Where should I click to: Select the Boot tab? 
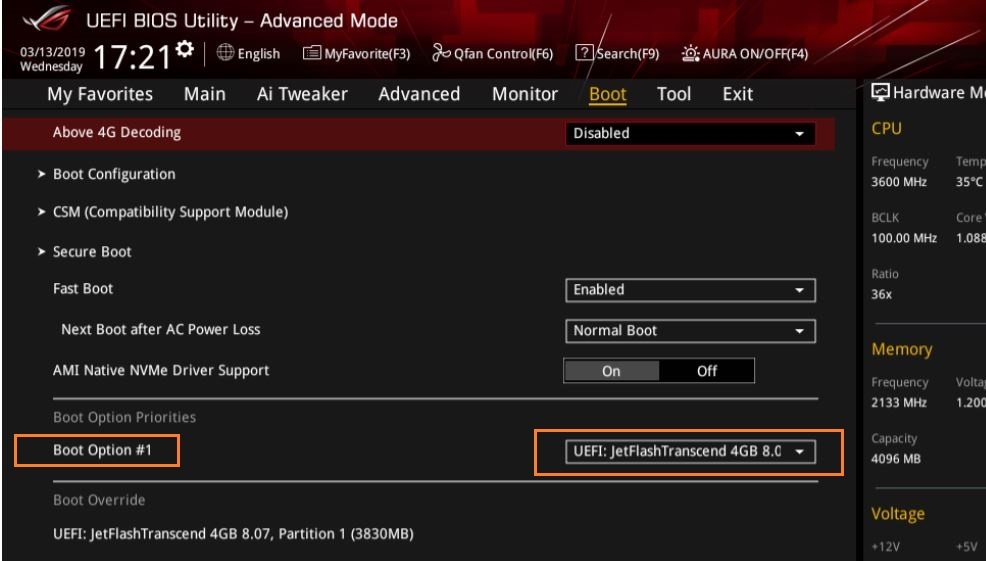(607, 94)
